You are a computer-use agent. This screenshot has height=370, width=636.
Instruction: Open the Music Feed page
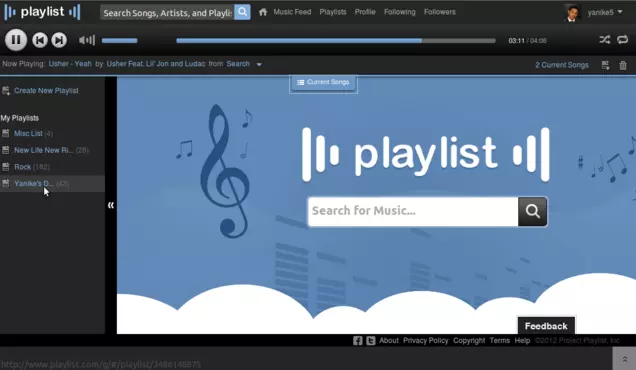pyautogui.click(x=292, y=12)
